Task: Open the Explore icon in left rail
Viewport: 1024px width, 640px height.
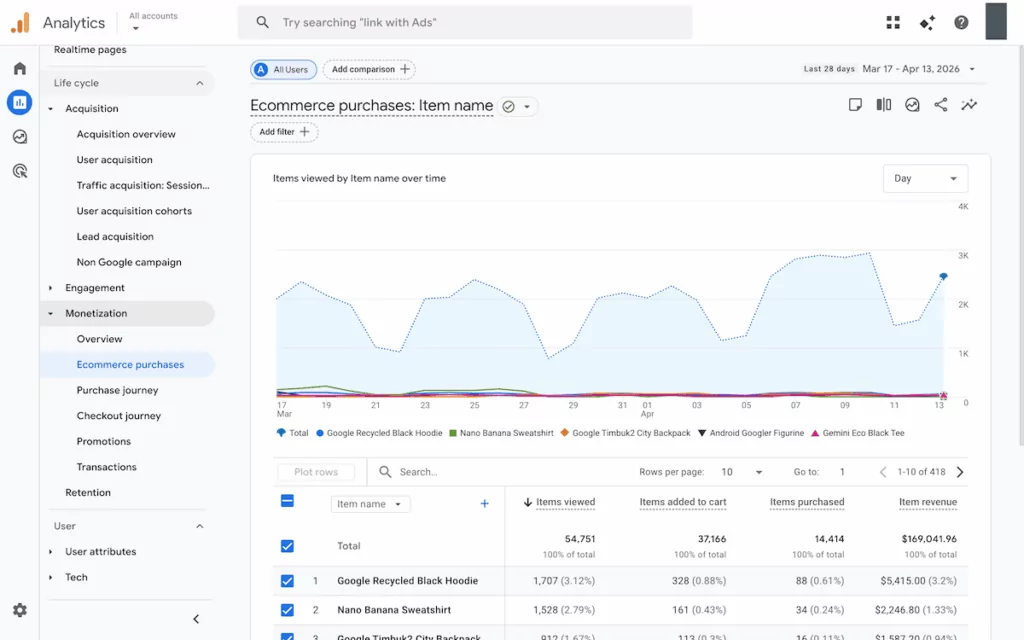Action: click(x=20, y=136)
